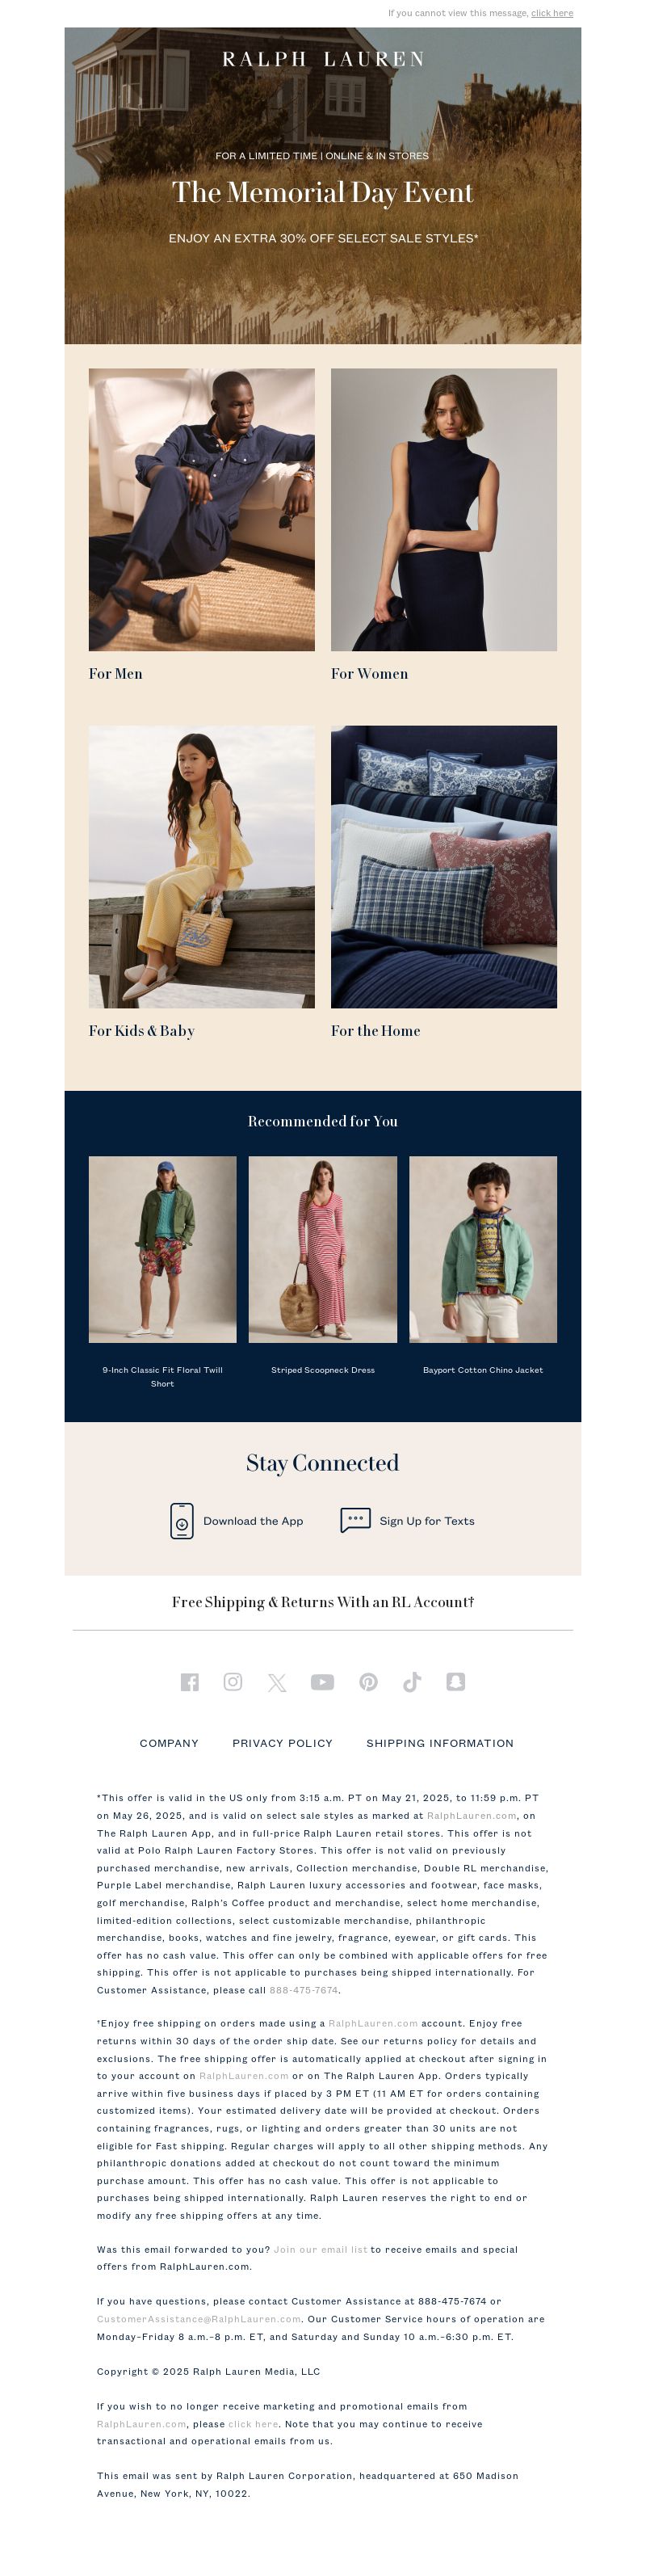Screen dimensions: 646x2576
Task: Open the Facebook social icon
Action: 189,1682
